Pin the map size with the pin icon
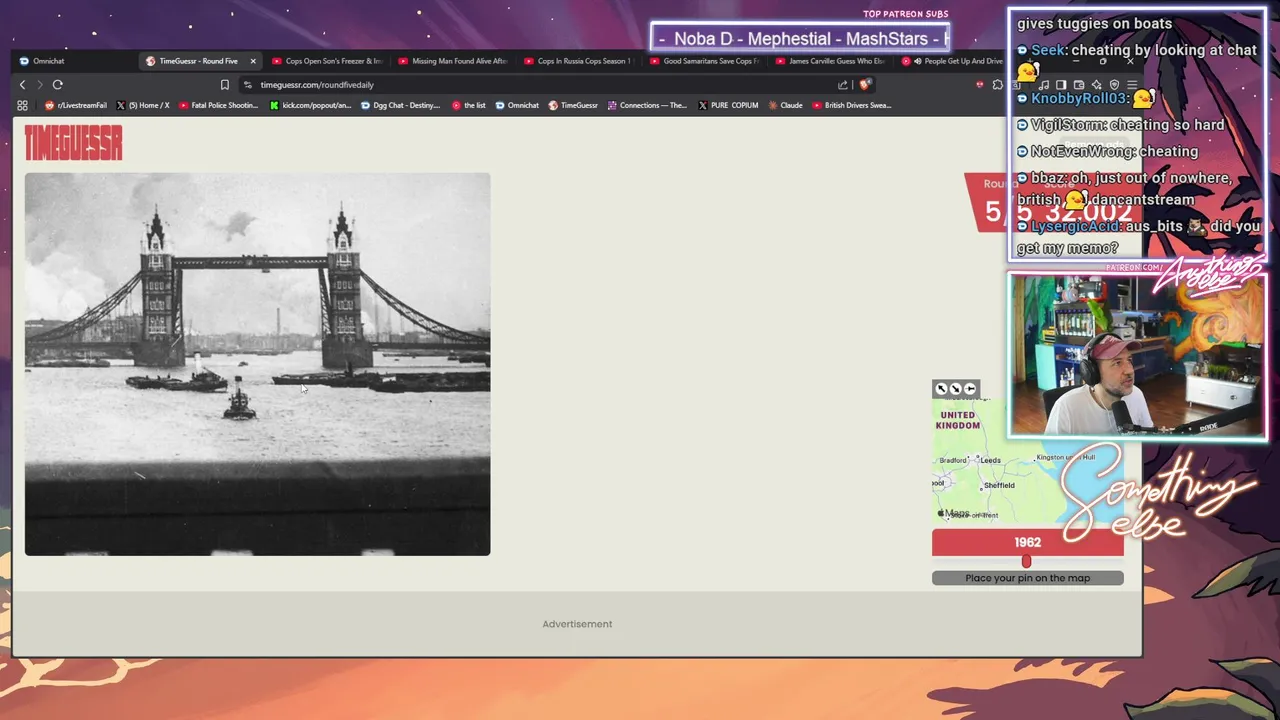 [969, 389]
